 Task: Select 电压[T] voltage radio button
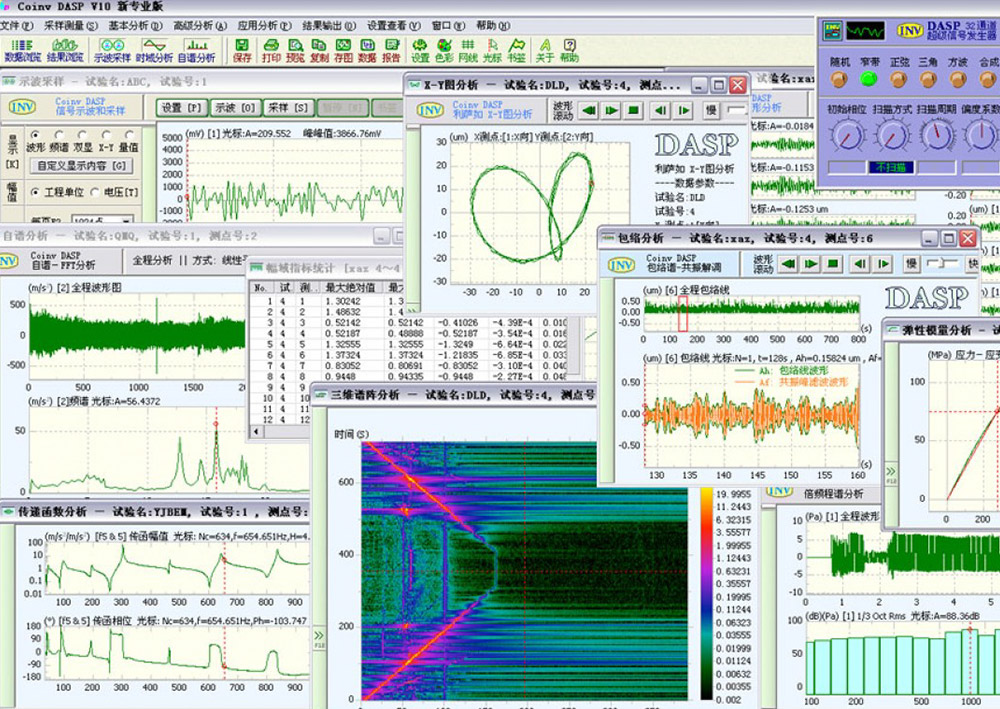[x=95, y=191]
